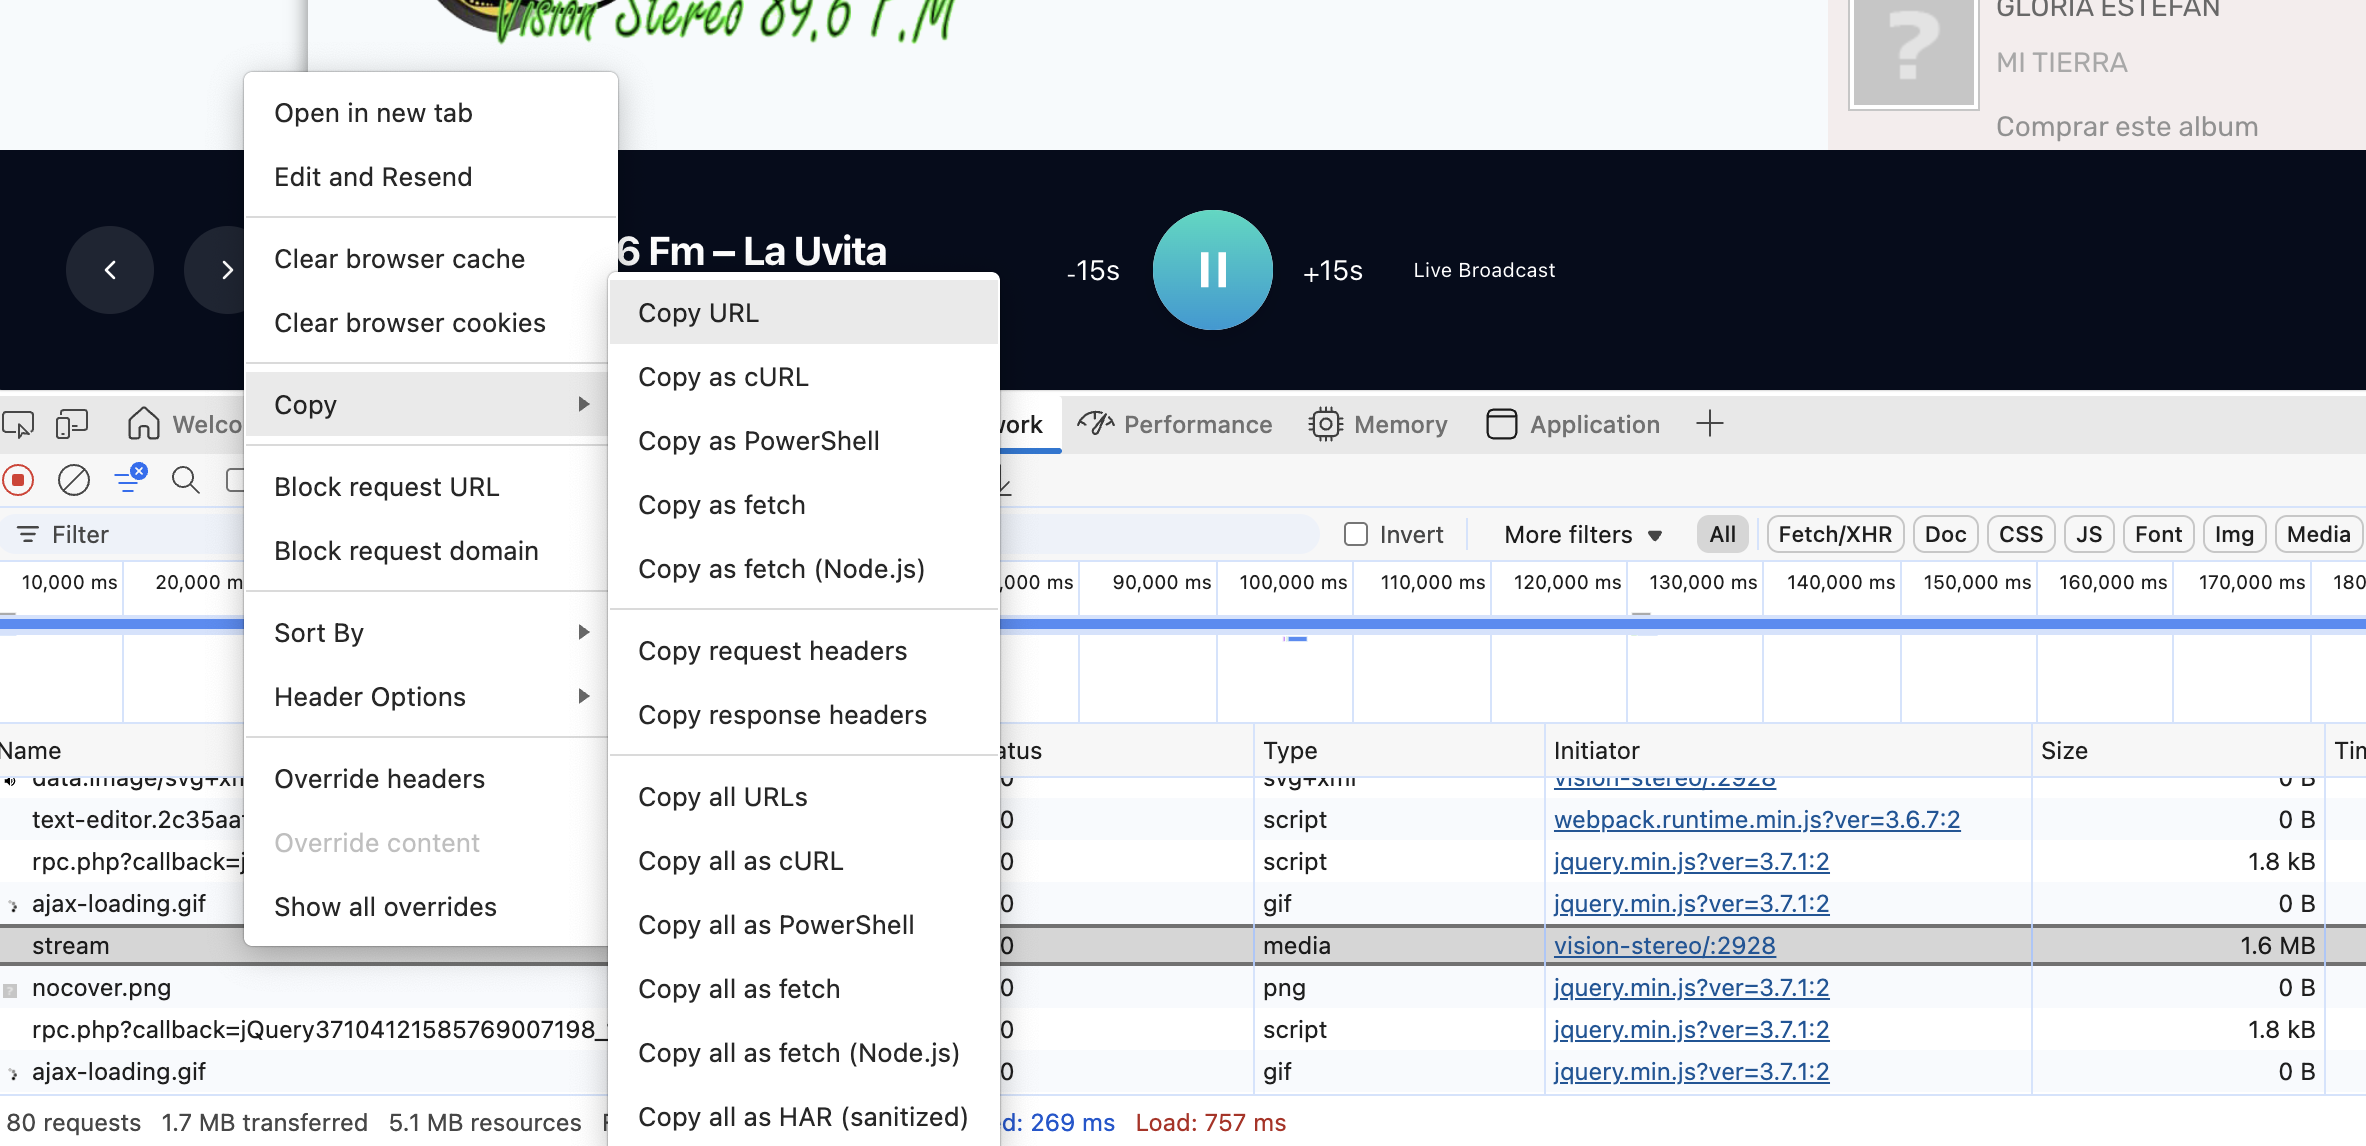Screen dimensions: 2366x1146
Task: Select the stream request row
Action: pyautogui.click(x=72, y=945)
